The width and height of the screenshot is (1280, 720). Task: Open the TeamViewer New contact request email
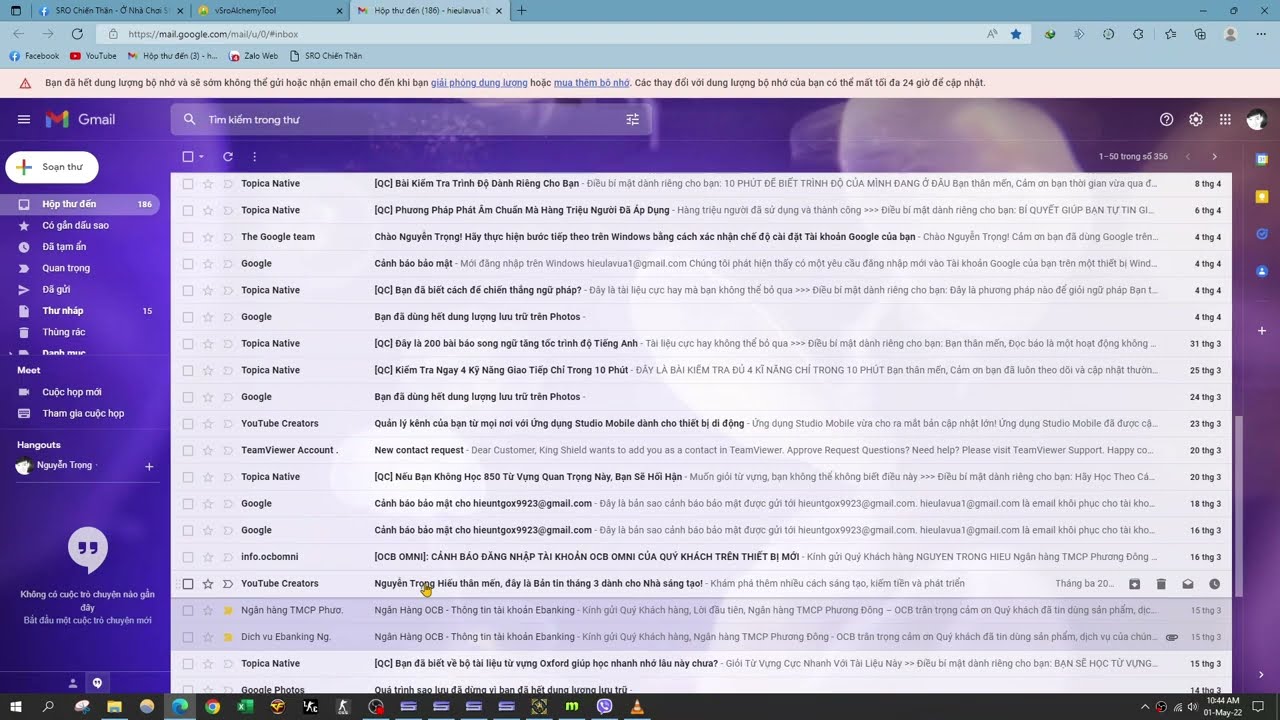[700, 450]
